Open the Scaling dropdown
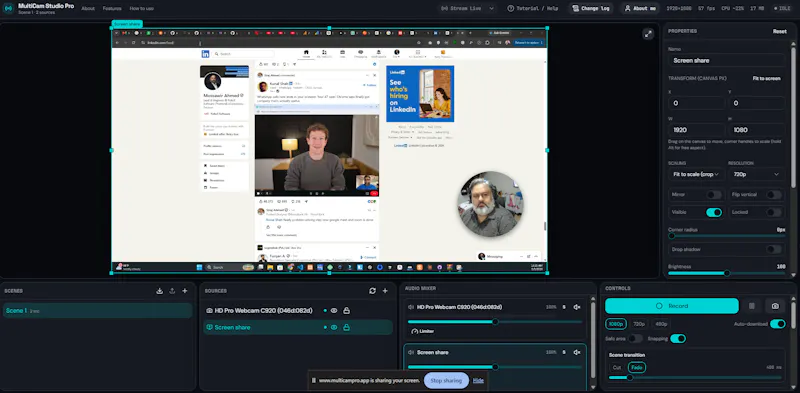This screenshot has height=393, width=800. [x=696, y=174]
